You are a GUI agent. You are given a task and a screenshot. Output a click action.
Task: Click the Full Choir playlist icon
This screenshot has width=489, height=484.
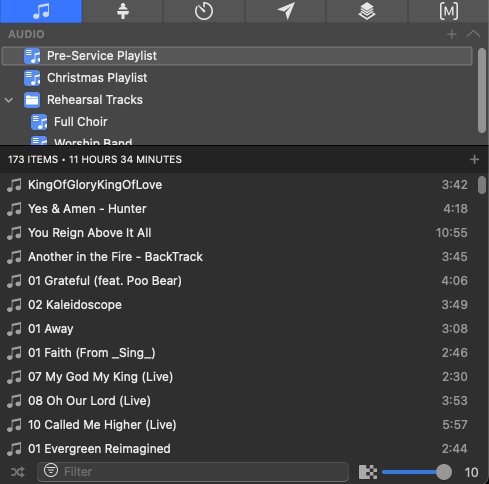(39, 122)
